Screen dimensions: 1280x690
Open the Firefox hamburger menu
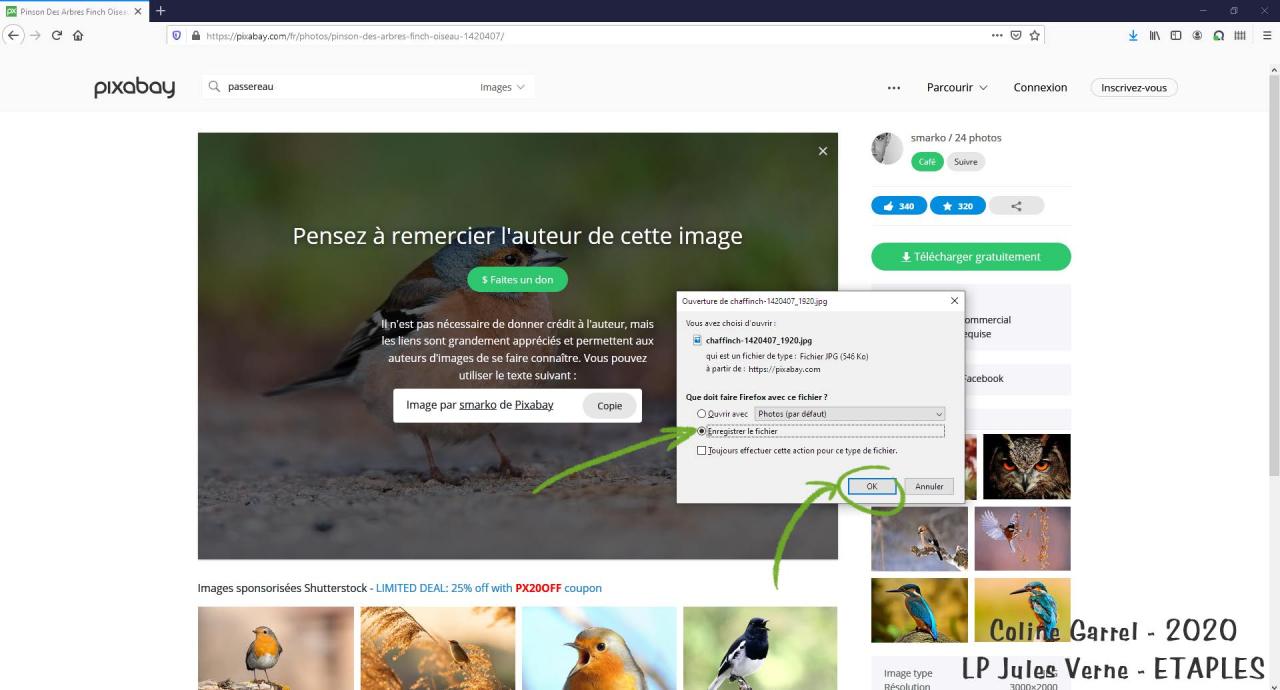pyautogui.click(x=1267, y=35)
